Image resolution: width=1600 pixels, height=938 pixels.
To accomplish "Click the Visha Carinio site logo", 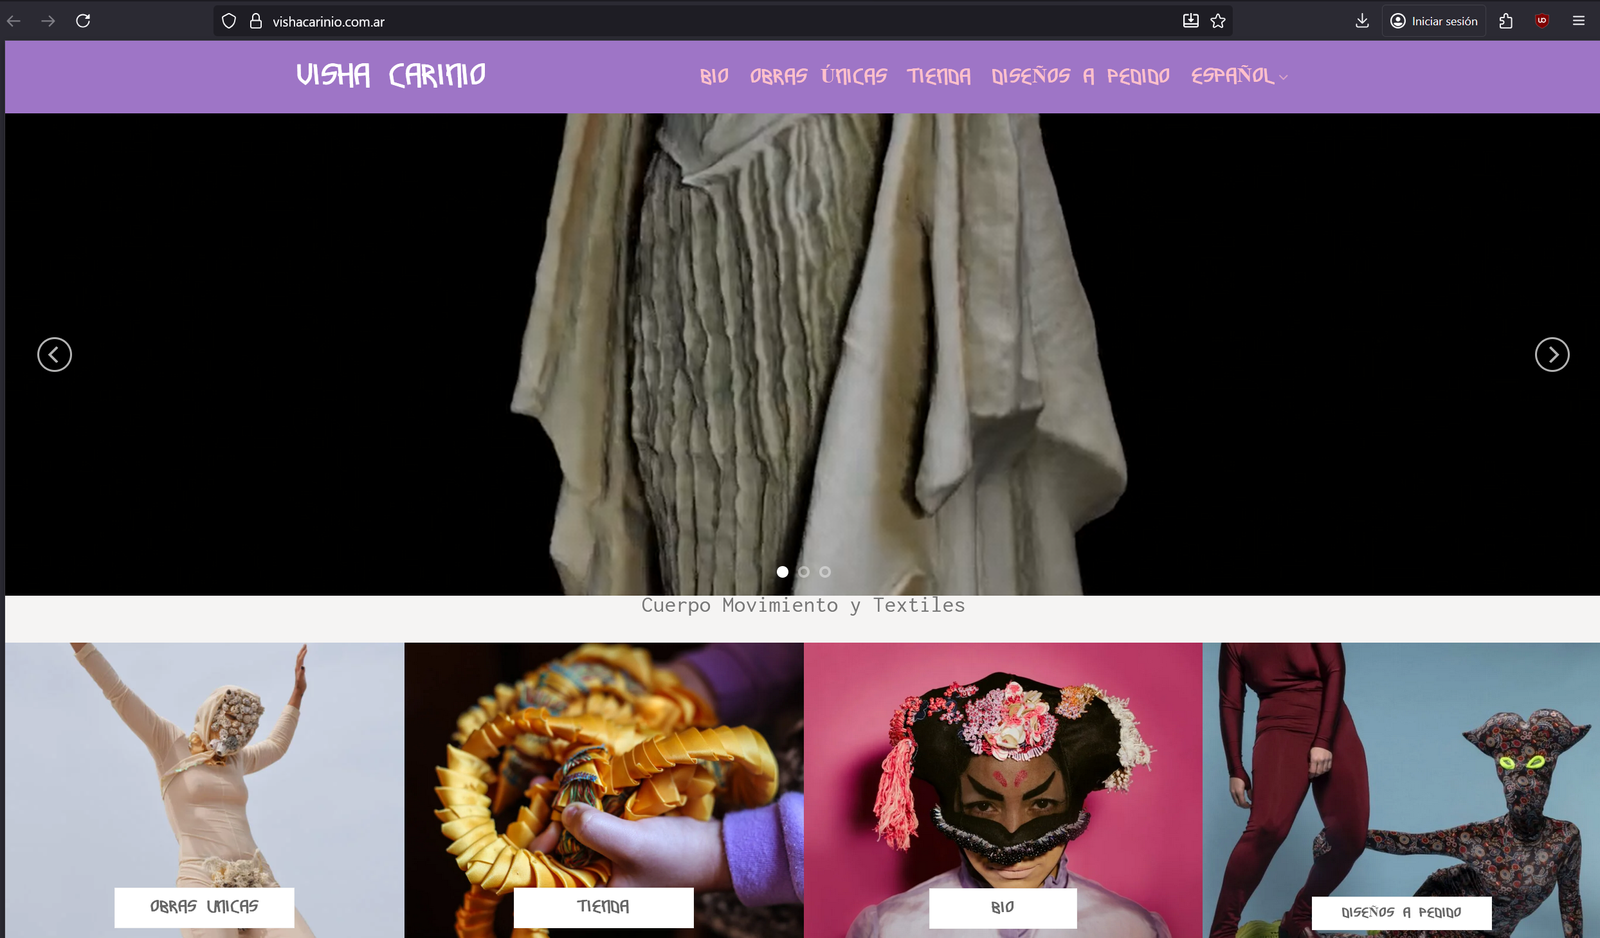I will [x=391, y=75].
